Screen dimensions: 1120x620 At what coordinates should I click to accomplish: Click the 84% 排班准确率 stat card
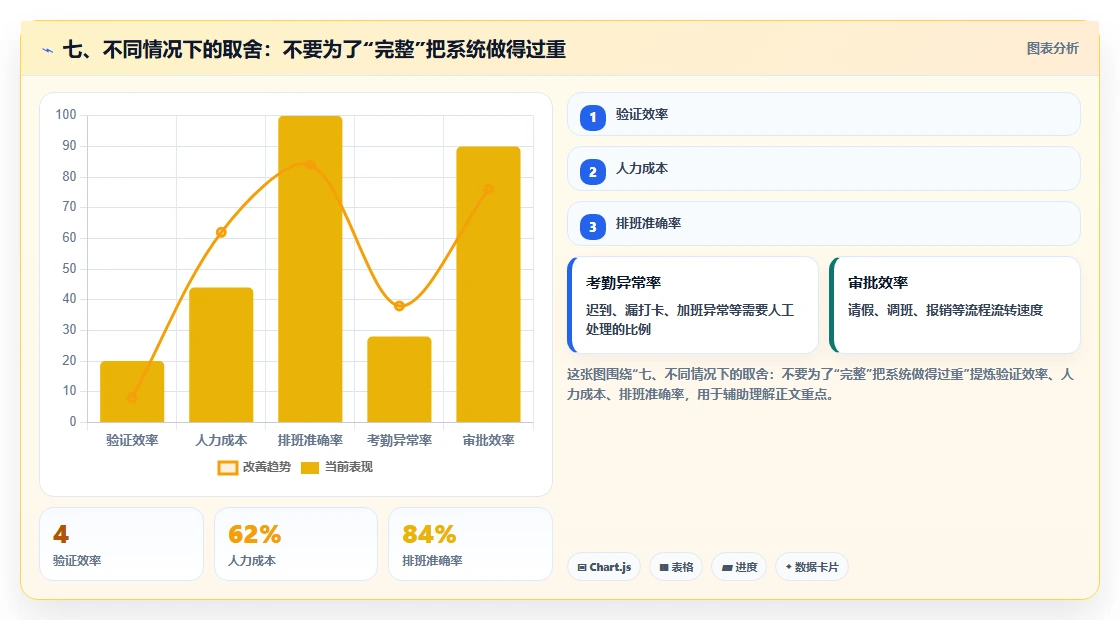tap(470, 544)
